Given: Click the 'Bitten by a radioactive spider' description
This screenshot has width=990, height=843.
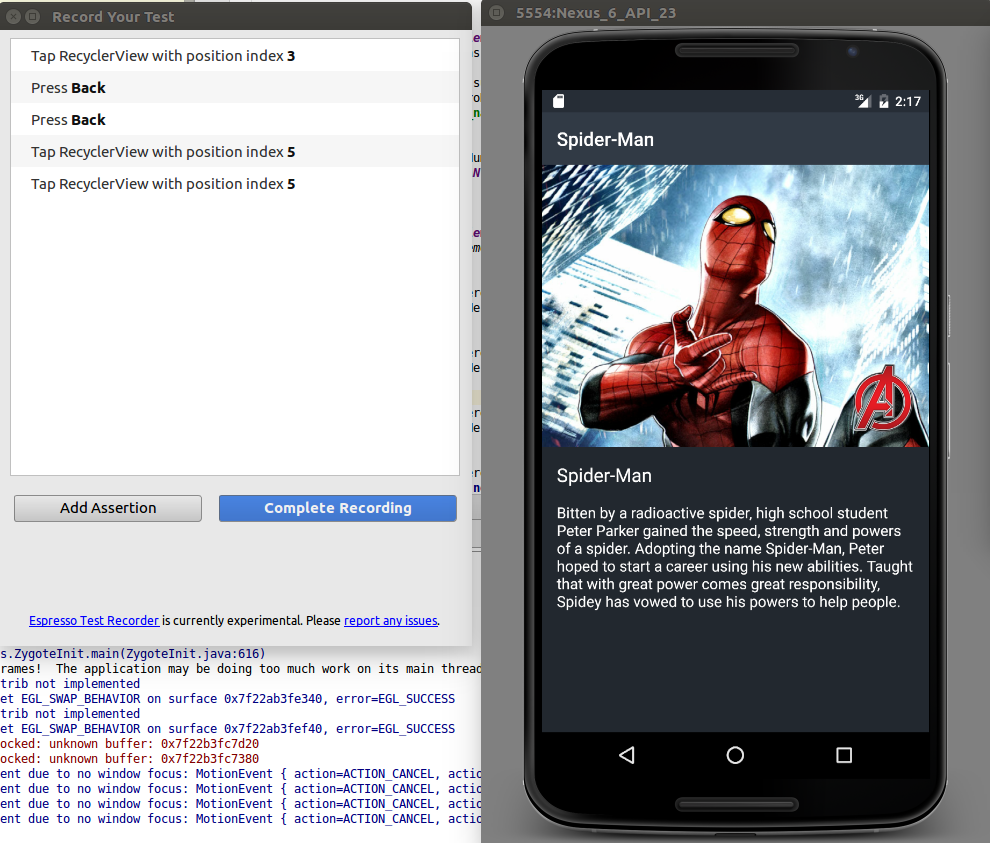Looking at the screenshot, I should click(x=734, y=558).
